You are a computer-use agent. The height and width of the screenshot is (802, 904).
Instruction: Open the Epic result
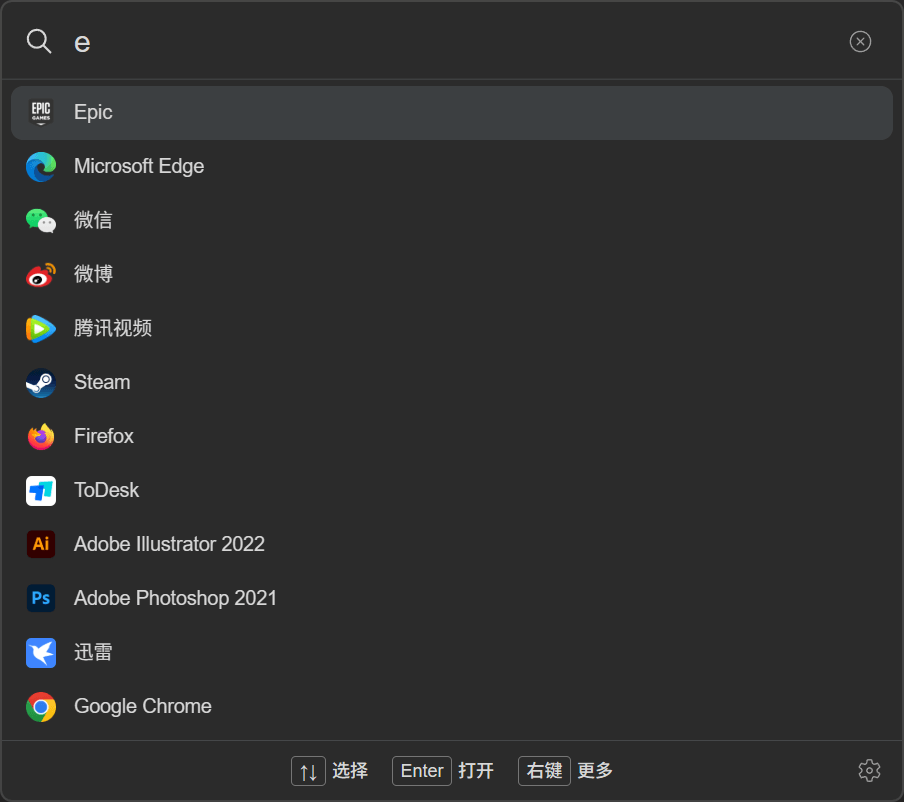coord(452,112)
